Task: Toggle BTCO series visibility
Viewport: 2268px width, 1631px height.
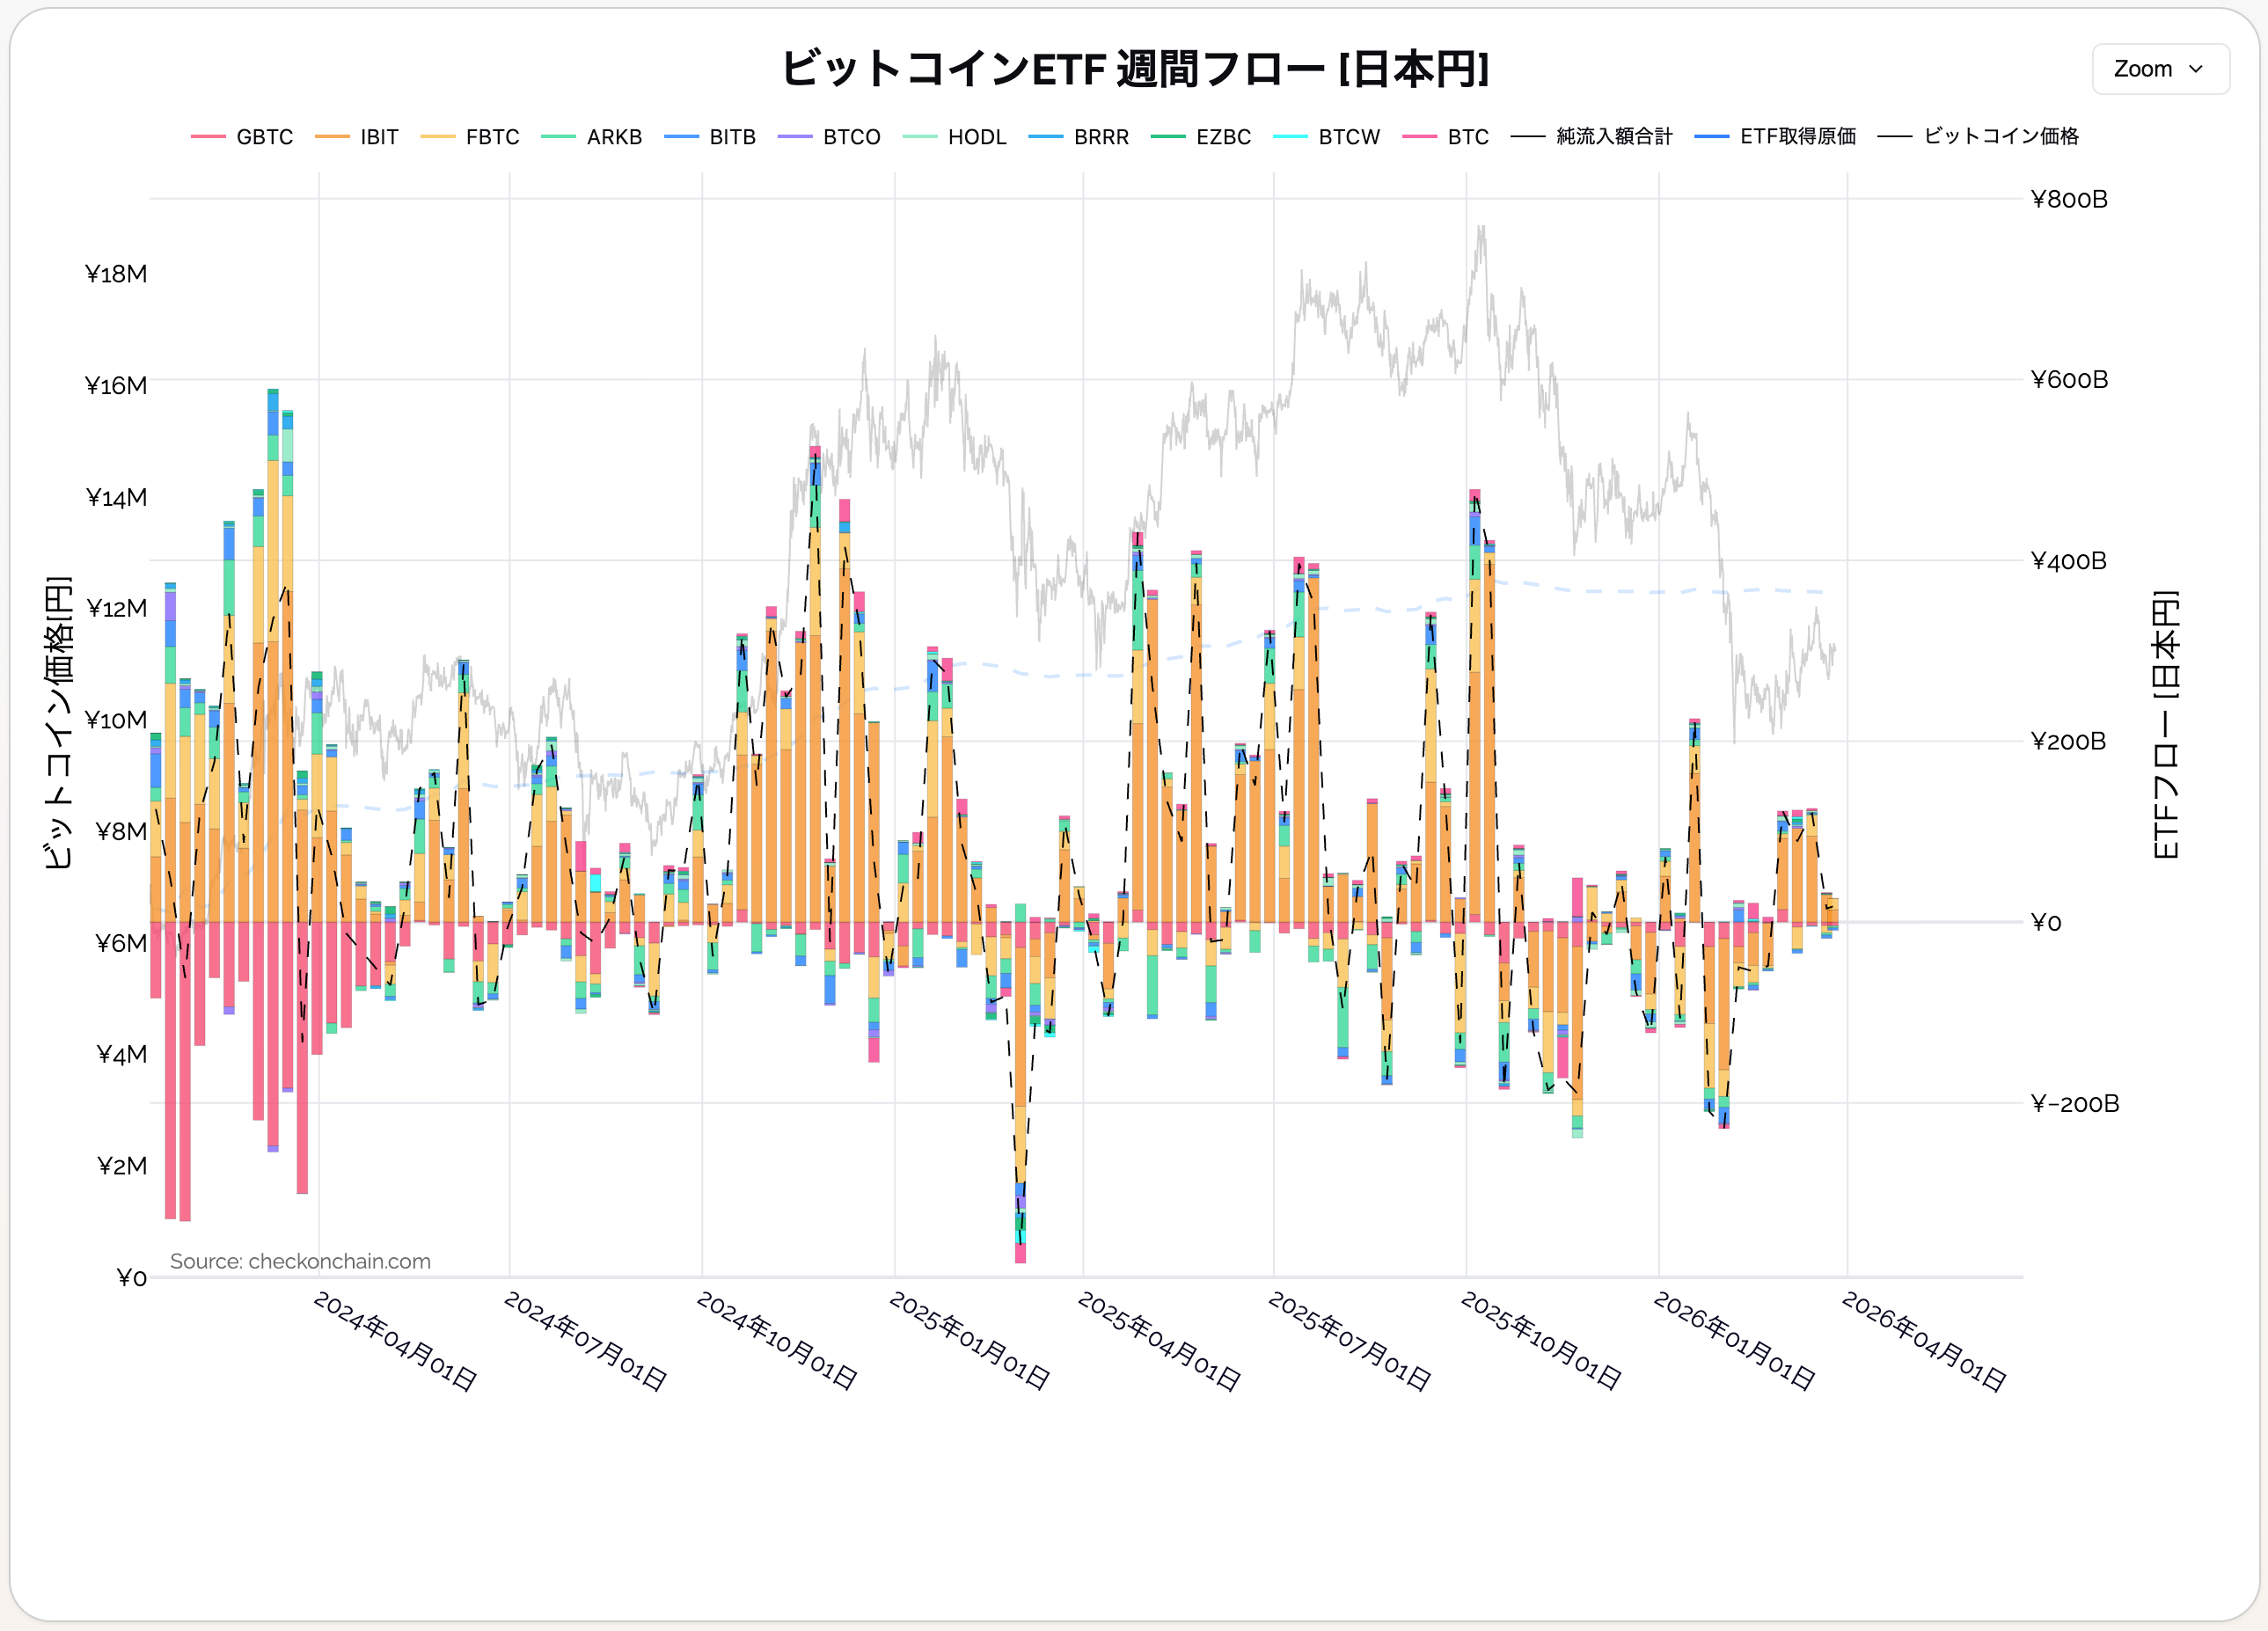Action: point(851,137)
